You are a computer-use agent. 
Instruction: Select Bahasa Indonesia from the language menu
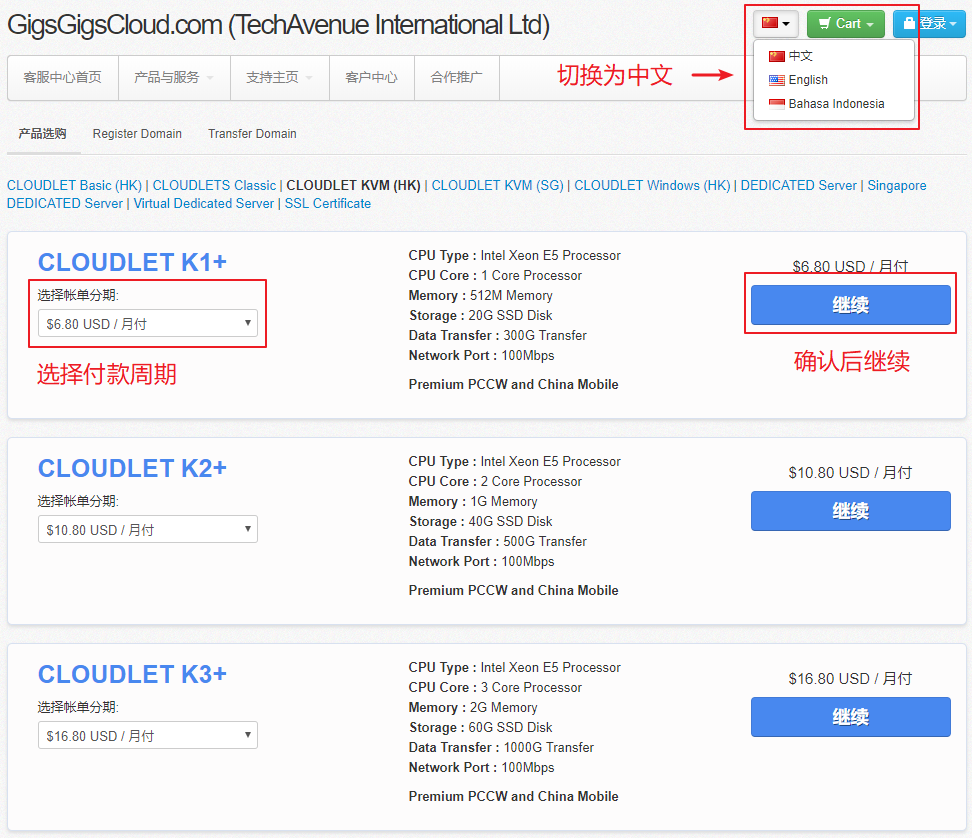click(x=834, y=104)
